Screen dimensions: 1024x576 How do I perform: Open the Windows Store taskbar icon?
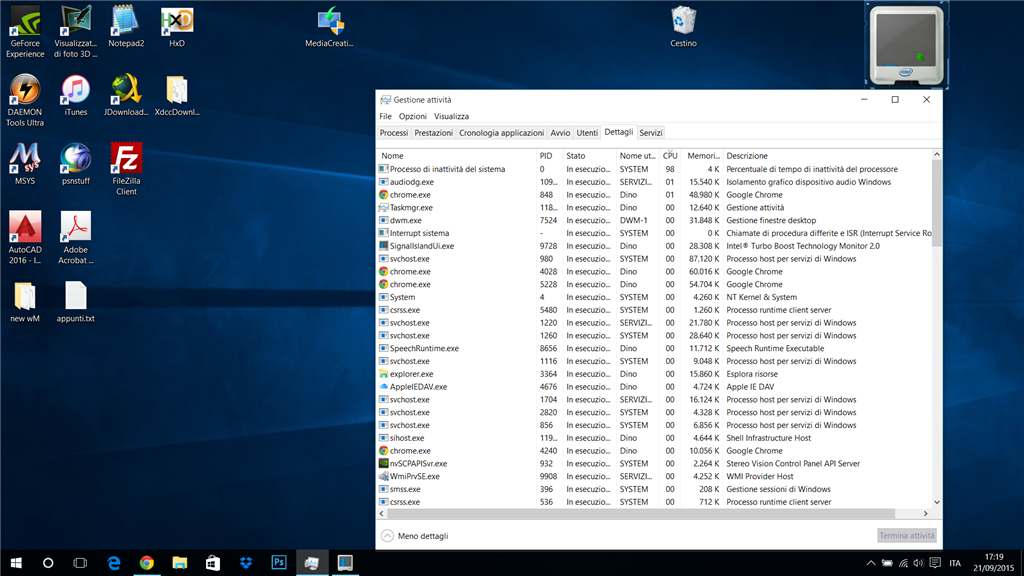click(x=212, y=562)
